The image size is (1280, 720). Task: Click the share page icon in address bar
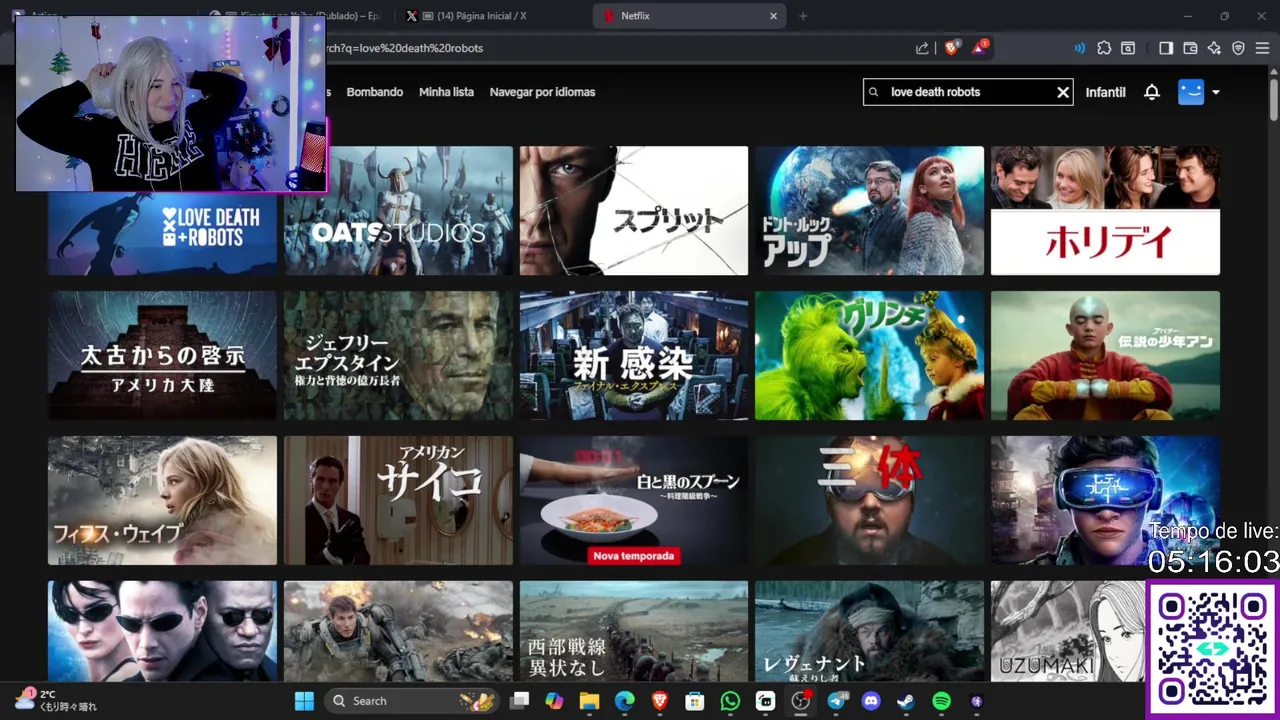[x=922, y=48]
